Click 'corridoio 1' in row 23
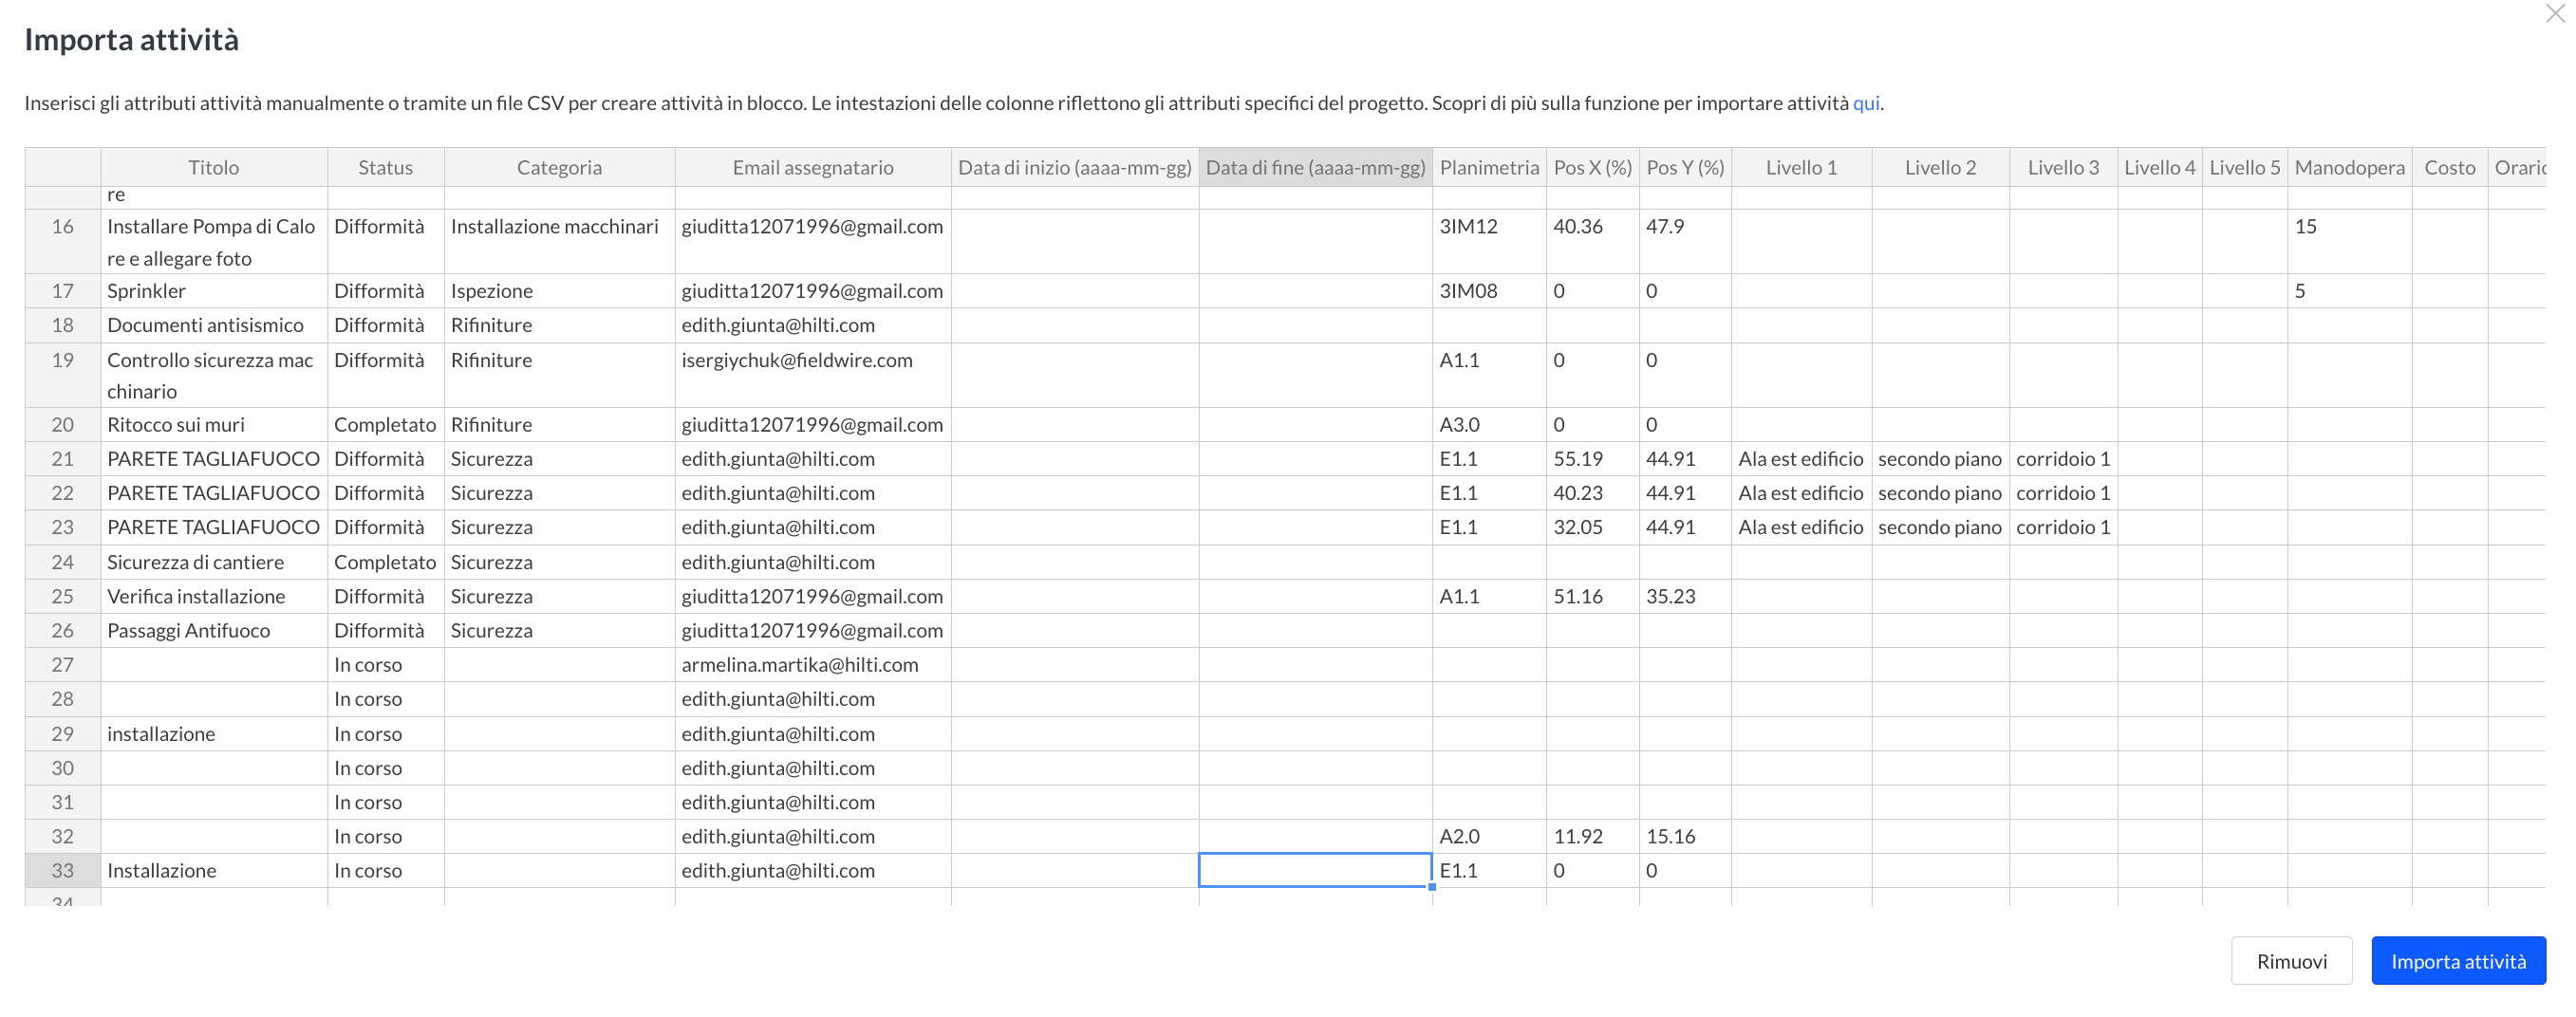 point(2063,527)
